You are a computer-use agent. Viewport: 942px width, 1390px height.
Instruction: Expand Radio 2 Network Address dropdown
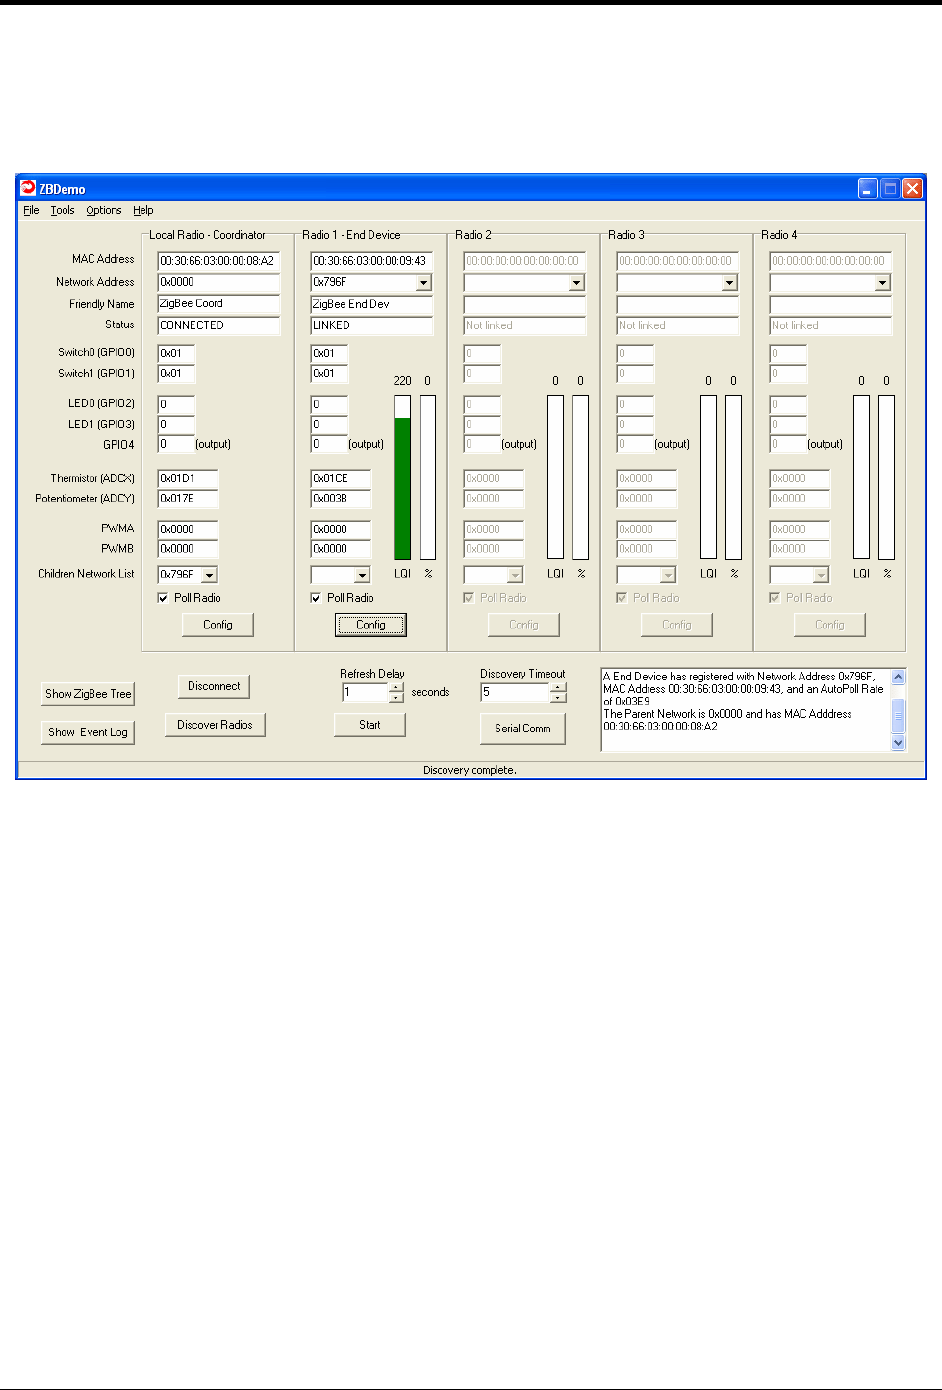(577, 283)
